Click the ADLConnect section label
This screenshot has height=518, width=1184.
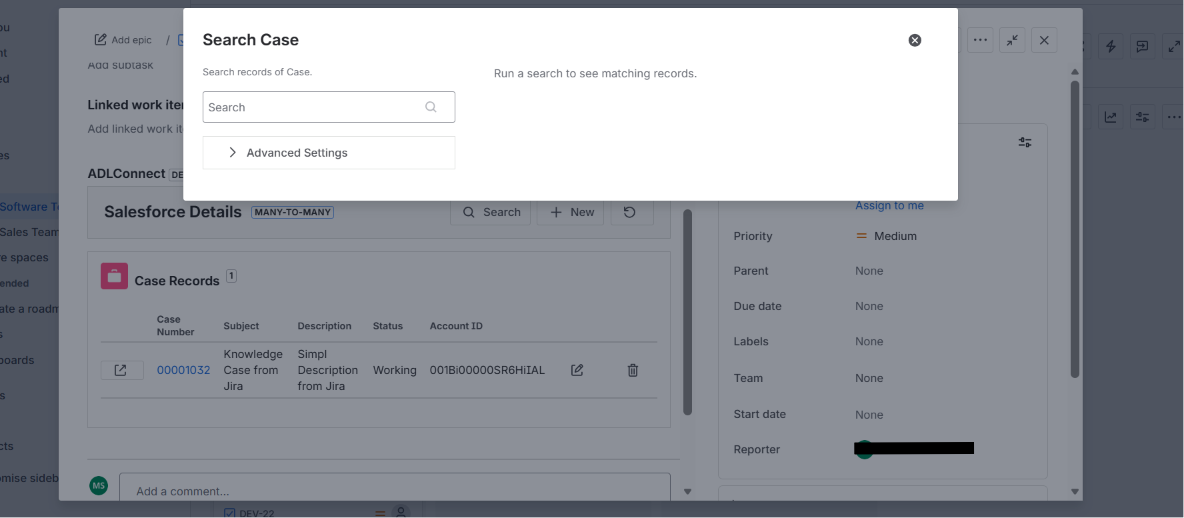(126, 173)
